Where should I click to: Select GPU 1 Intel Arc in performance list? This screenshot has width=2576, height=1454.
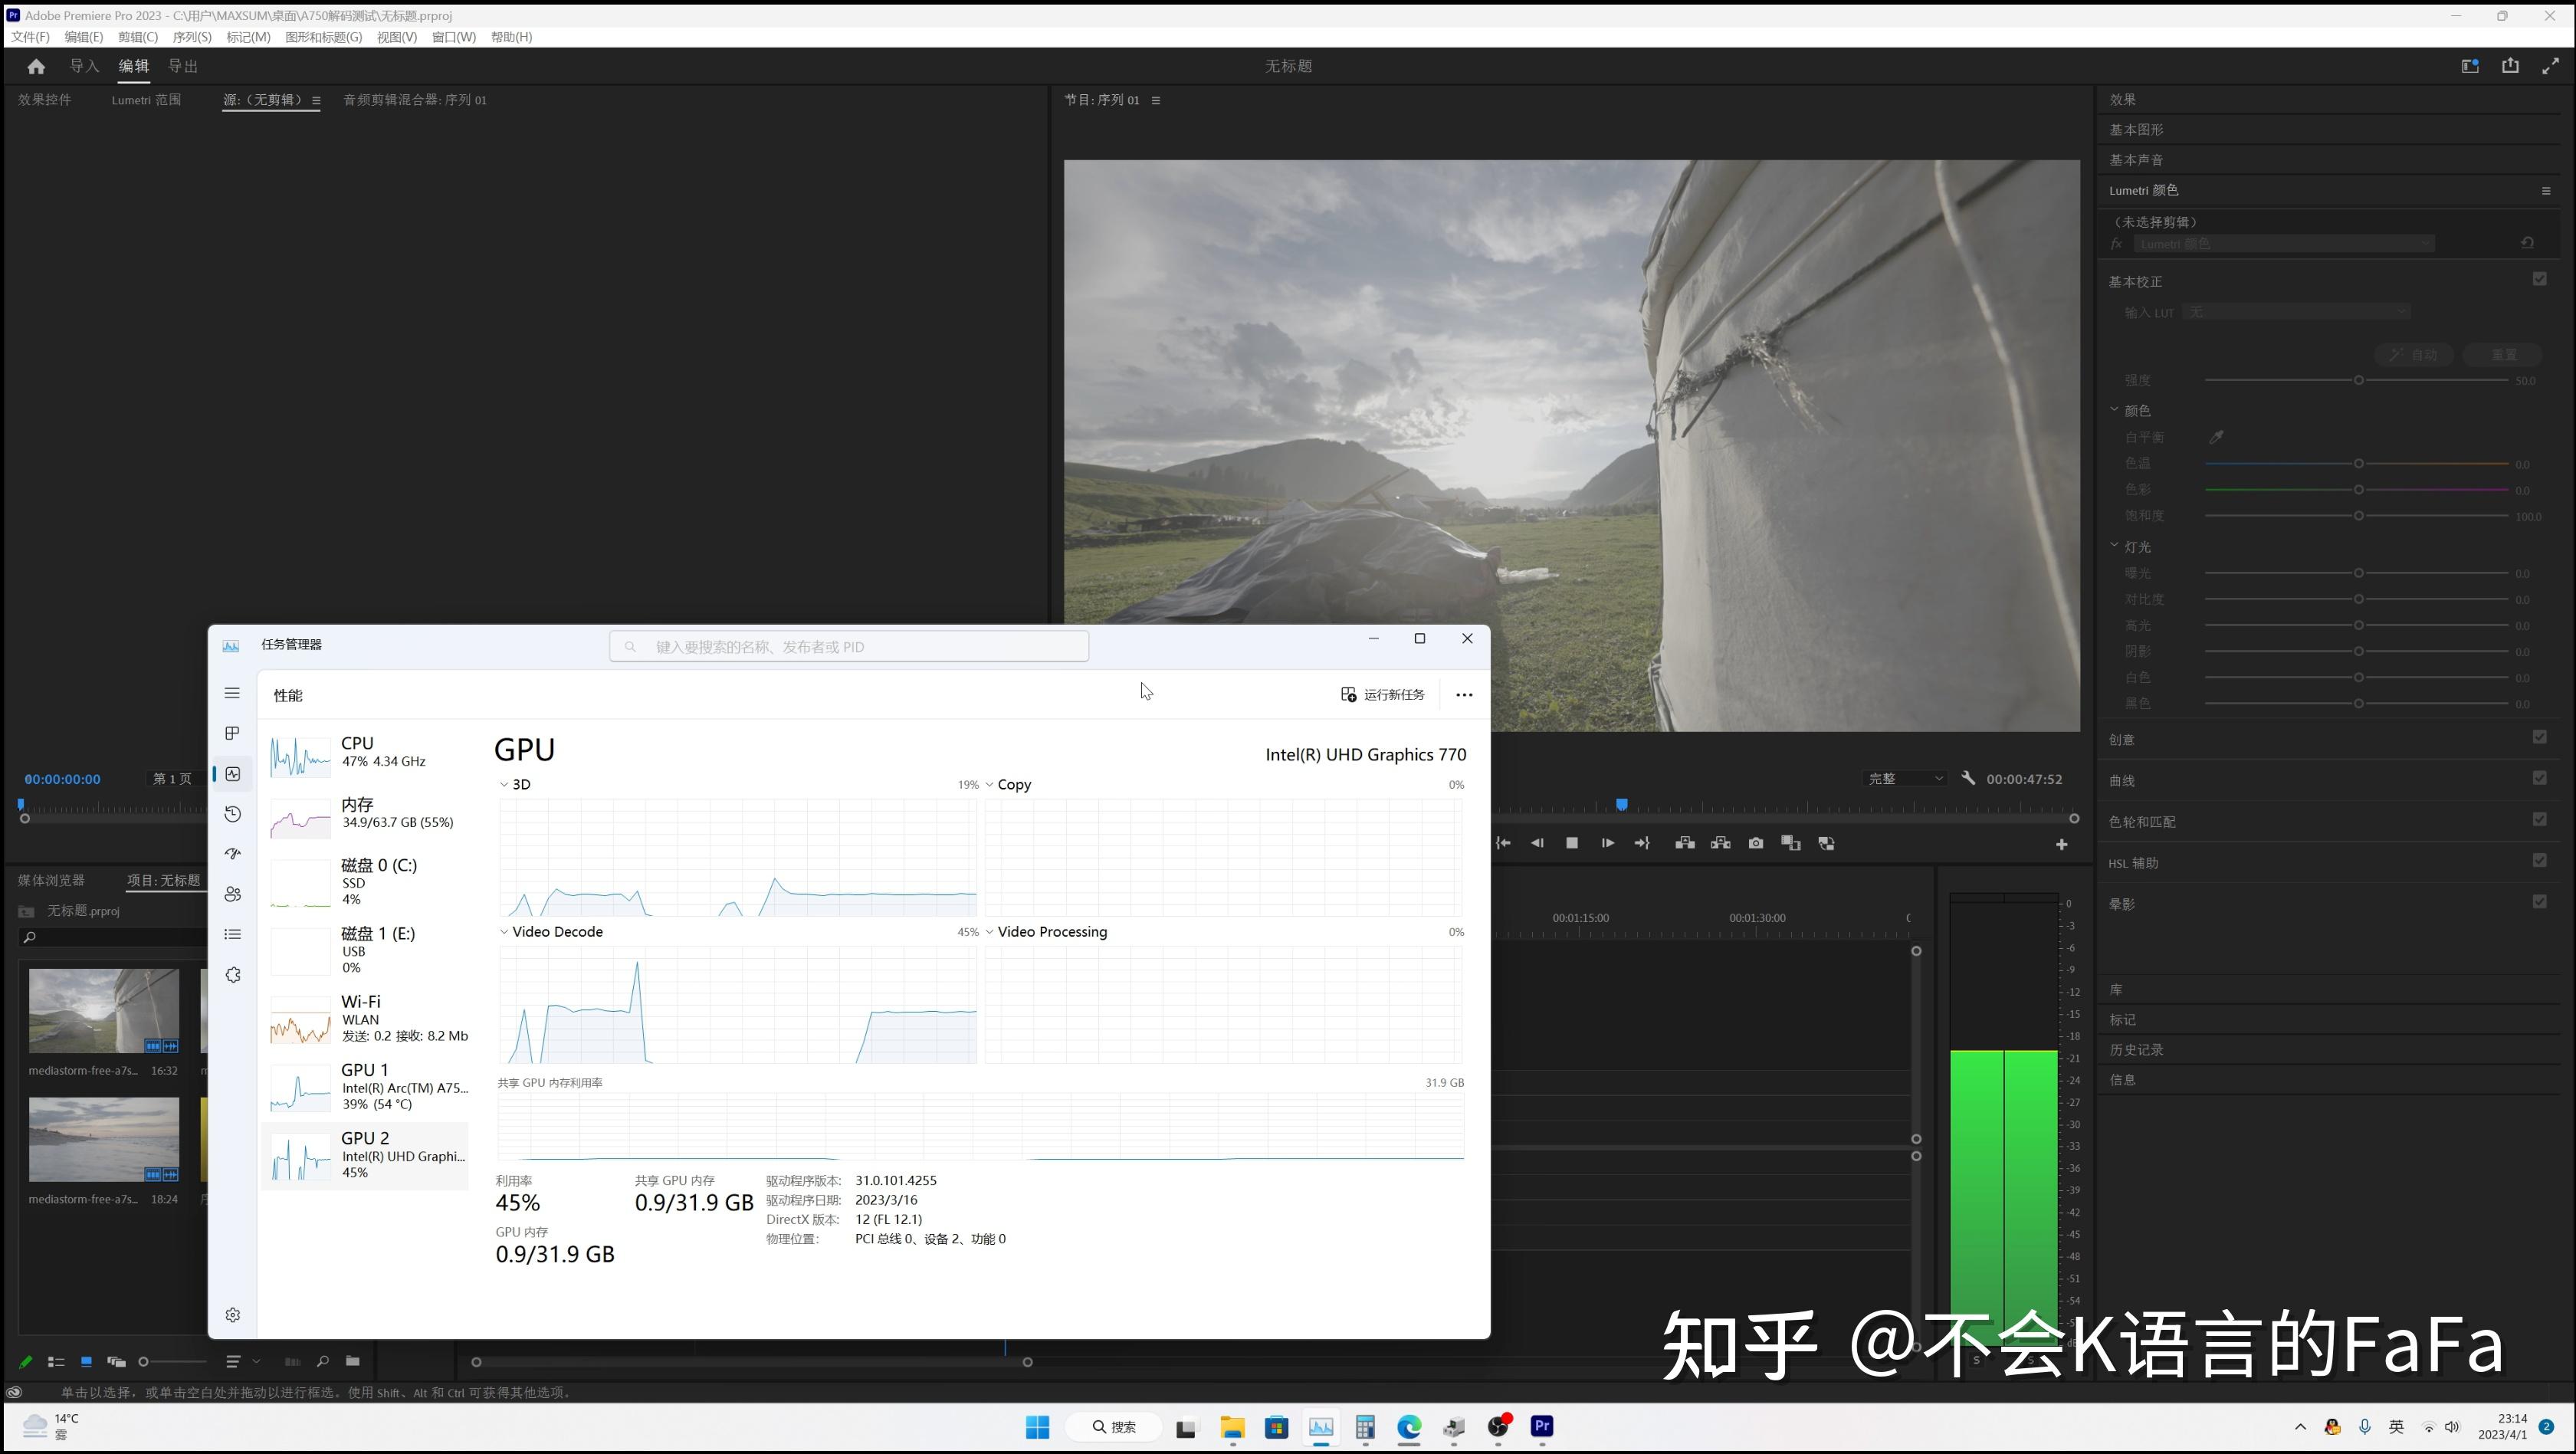point(365,1087)
